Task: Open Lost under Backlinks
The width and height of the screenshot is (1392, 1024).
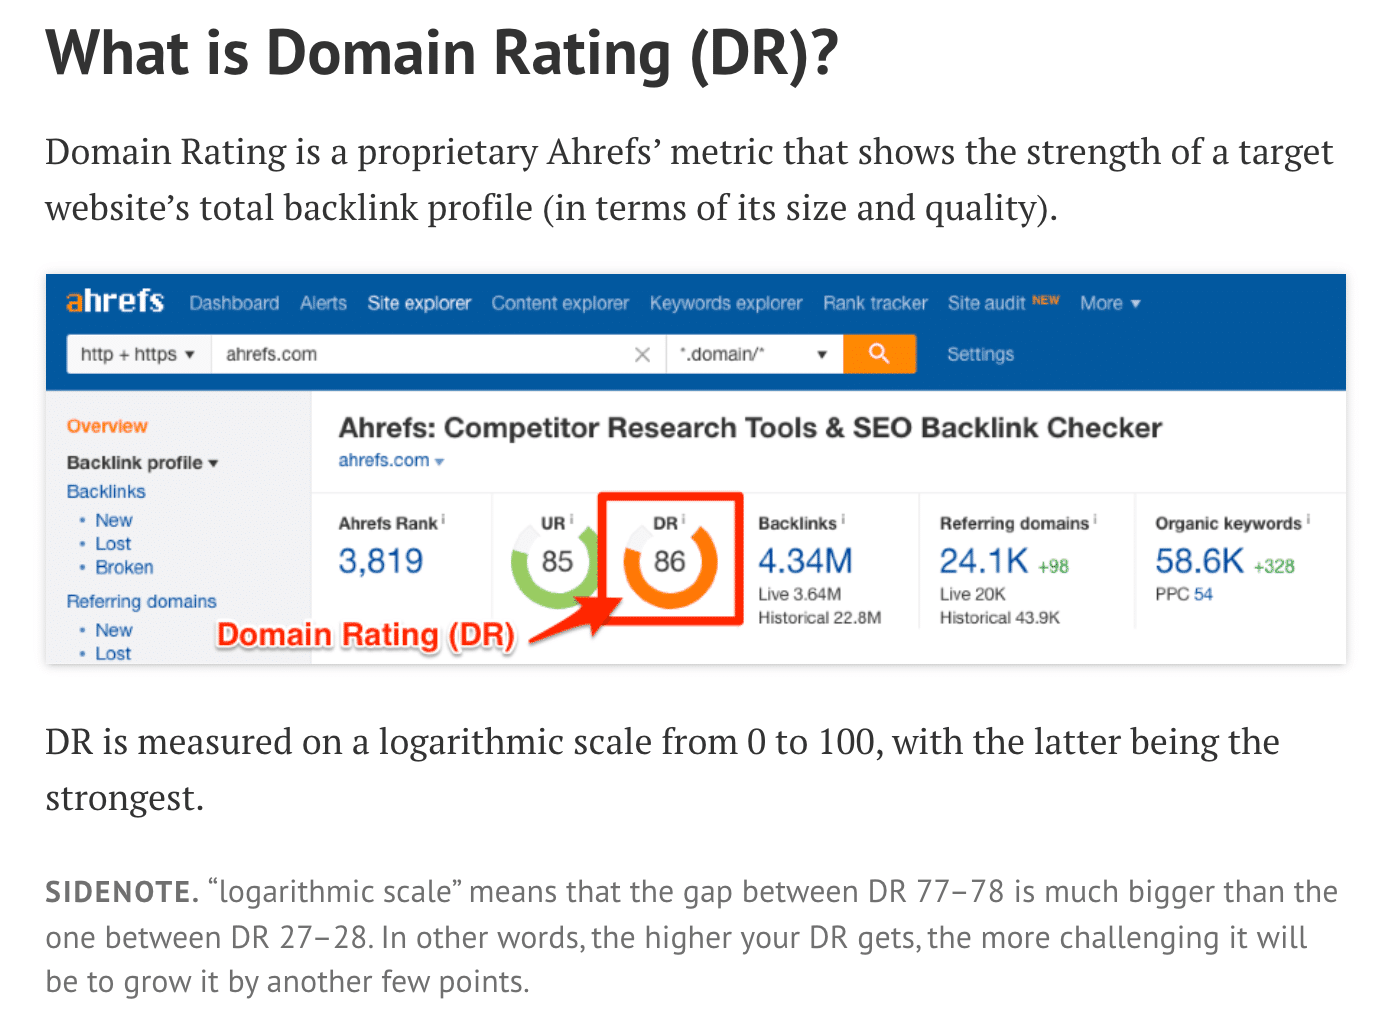Action: click(113, 544)
